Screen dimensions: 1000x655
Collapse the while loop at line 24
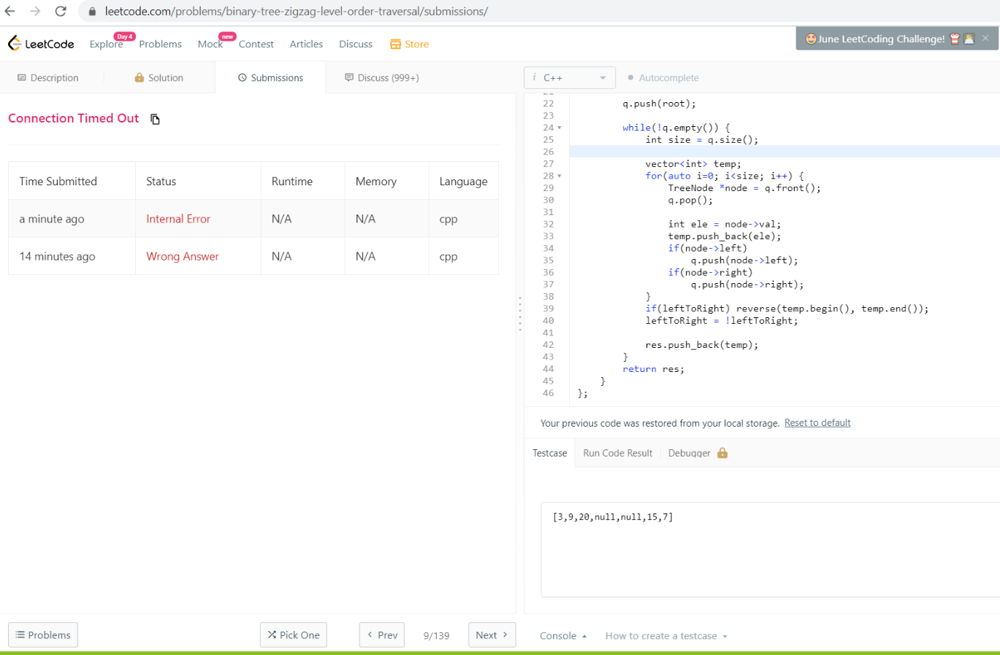[559, 128]
